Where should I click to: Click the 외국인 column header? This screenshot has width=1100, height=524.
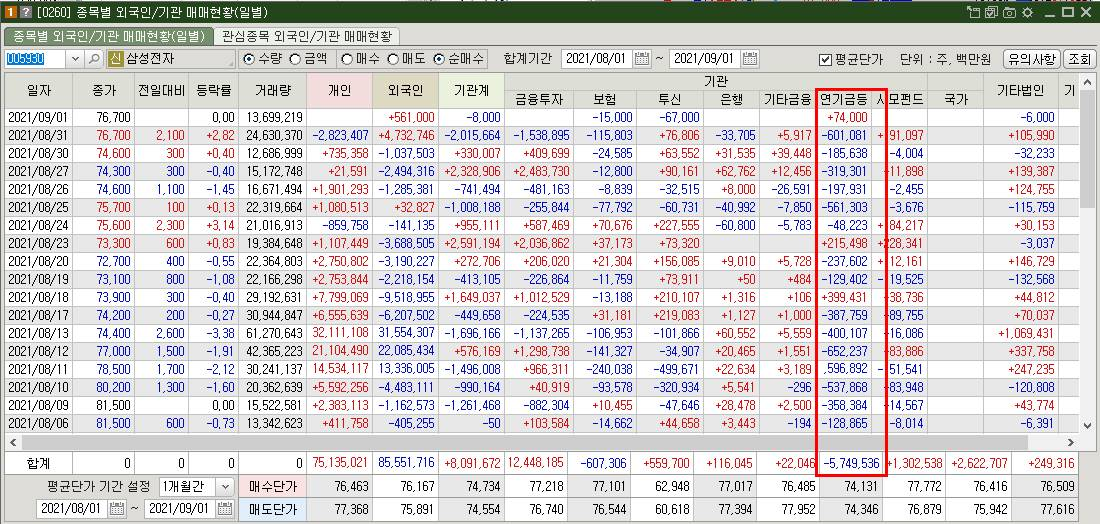tap(405, 90)
